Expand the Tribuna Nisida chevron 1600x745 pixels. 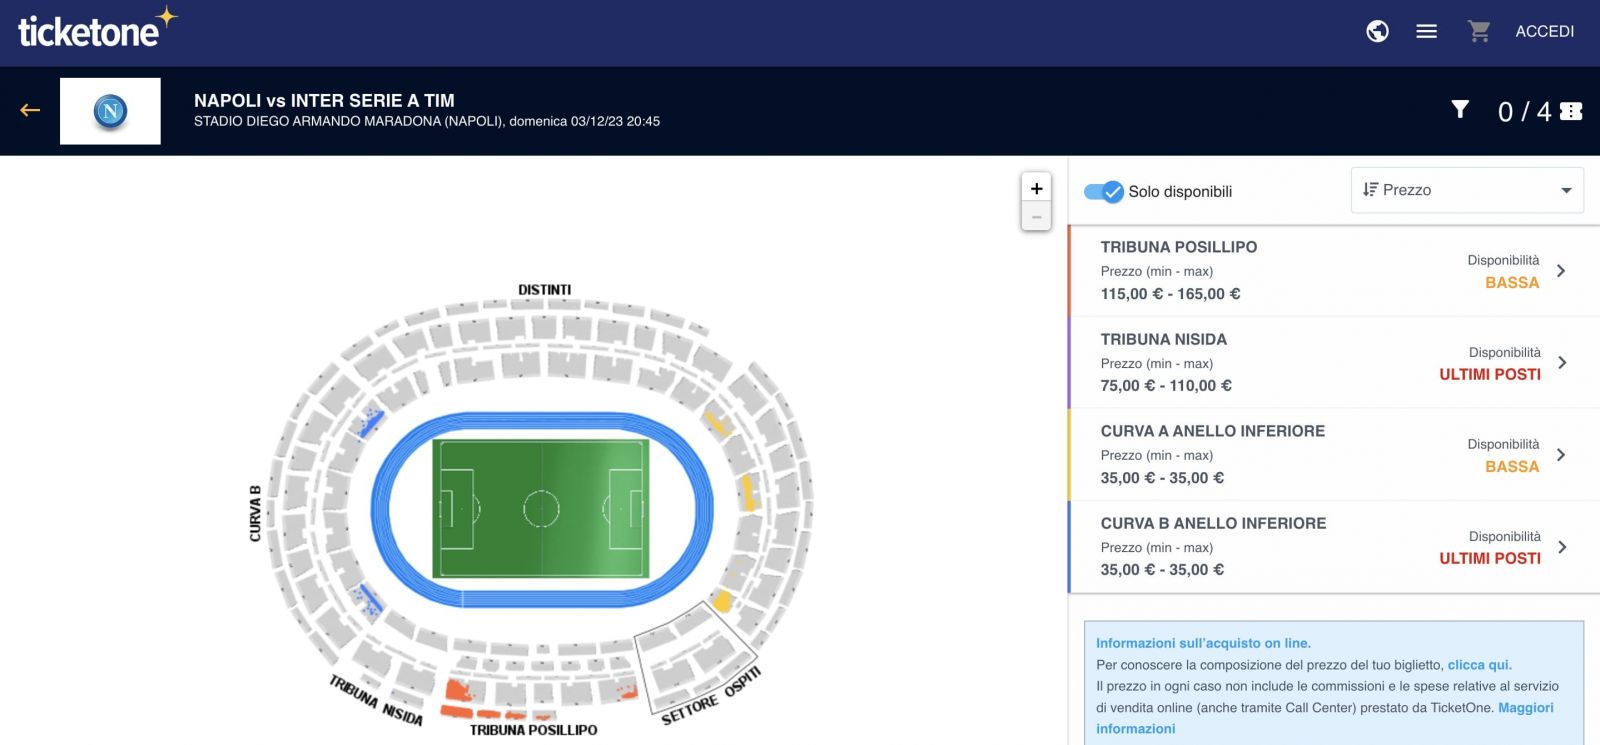click(1562, 363)
